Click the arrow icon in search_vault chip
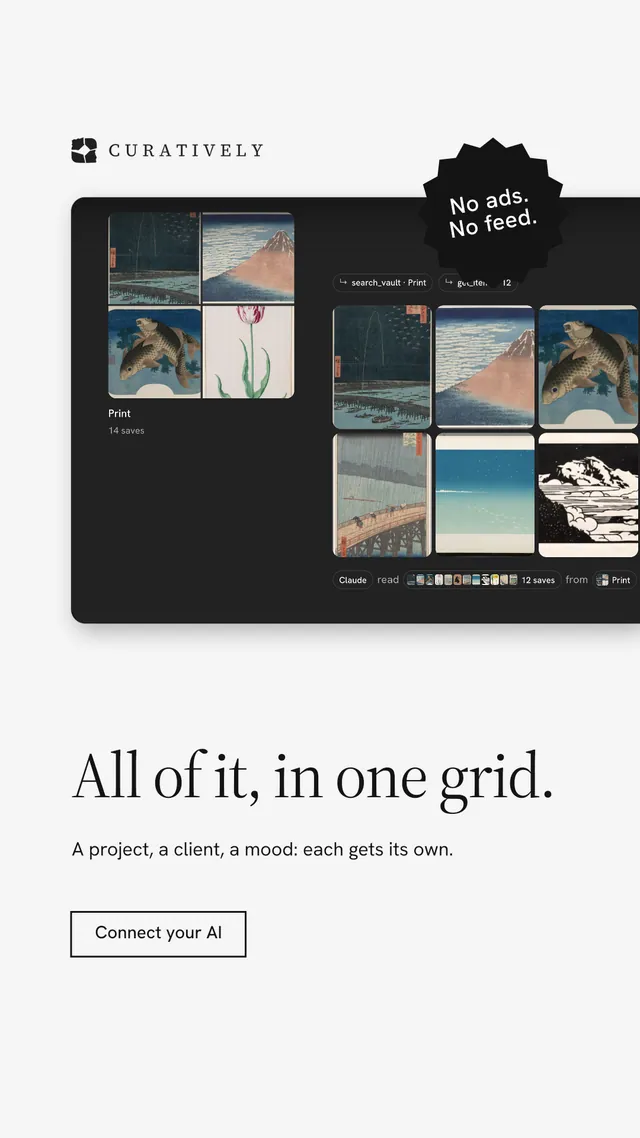This screenshot has width=640, height=1138. click(x=343, y=282)
